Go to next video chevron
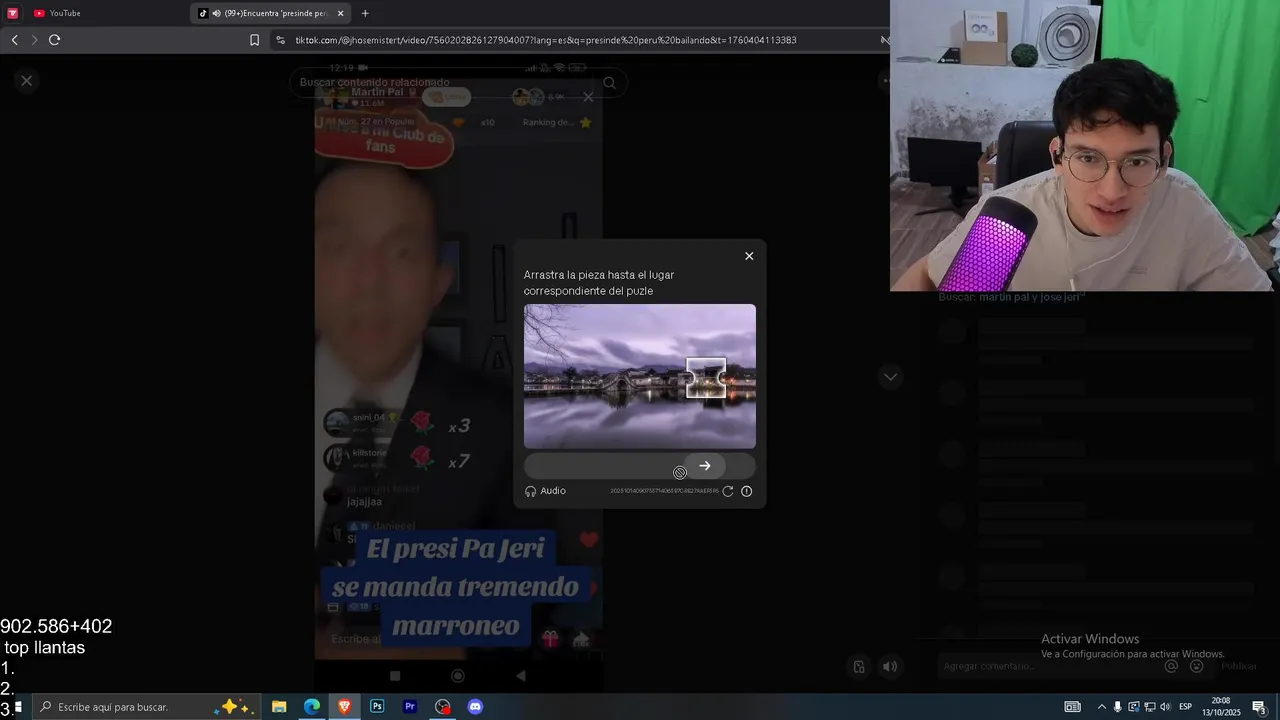 (890, 377)
